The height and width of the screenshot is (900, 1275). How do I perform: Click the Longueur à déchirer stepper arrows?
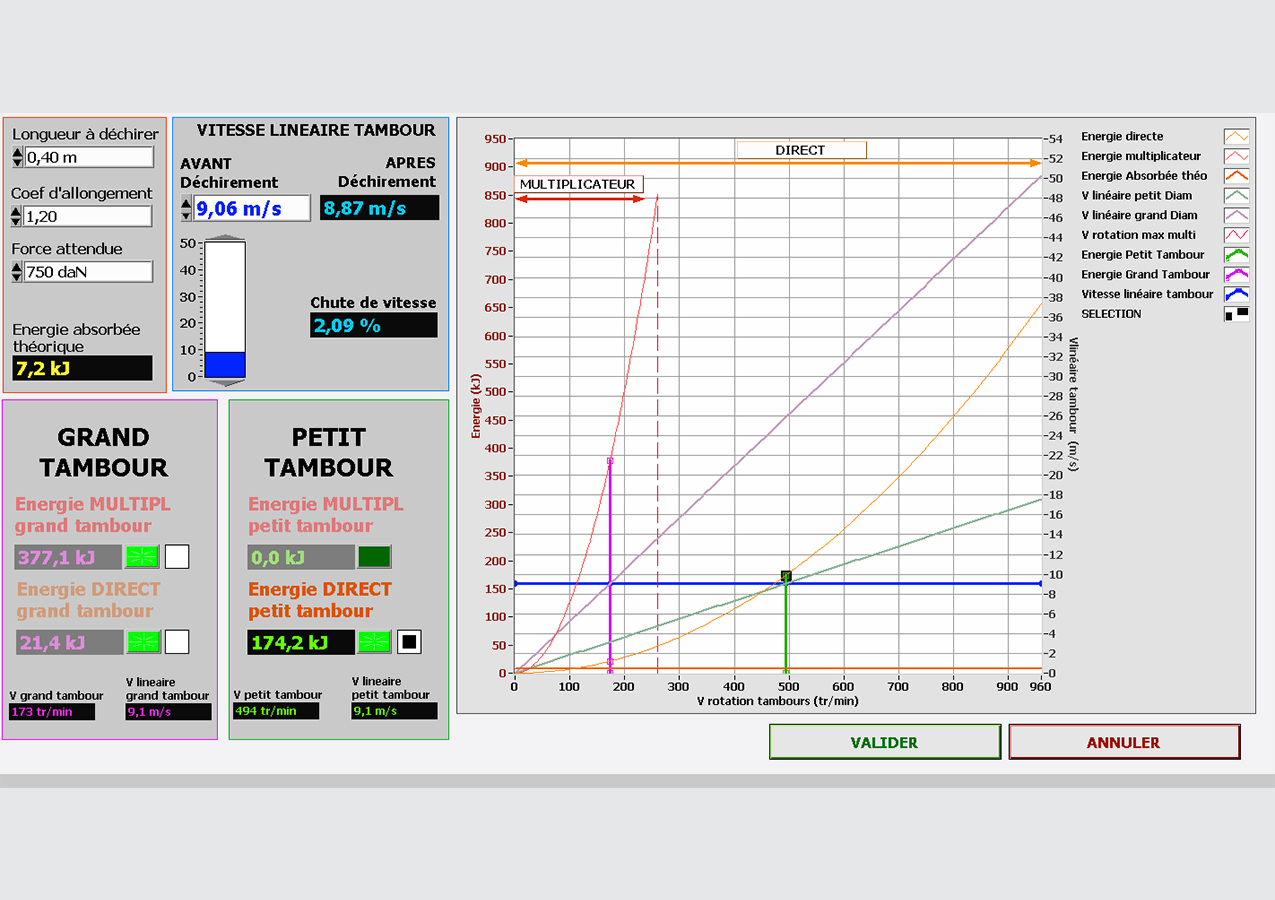tap(17, 157)
